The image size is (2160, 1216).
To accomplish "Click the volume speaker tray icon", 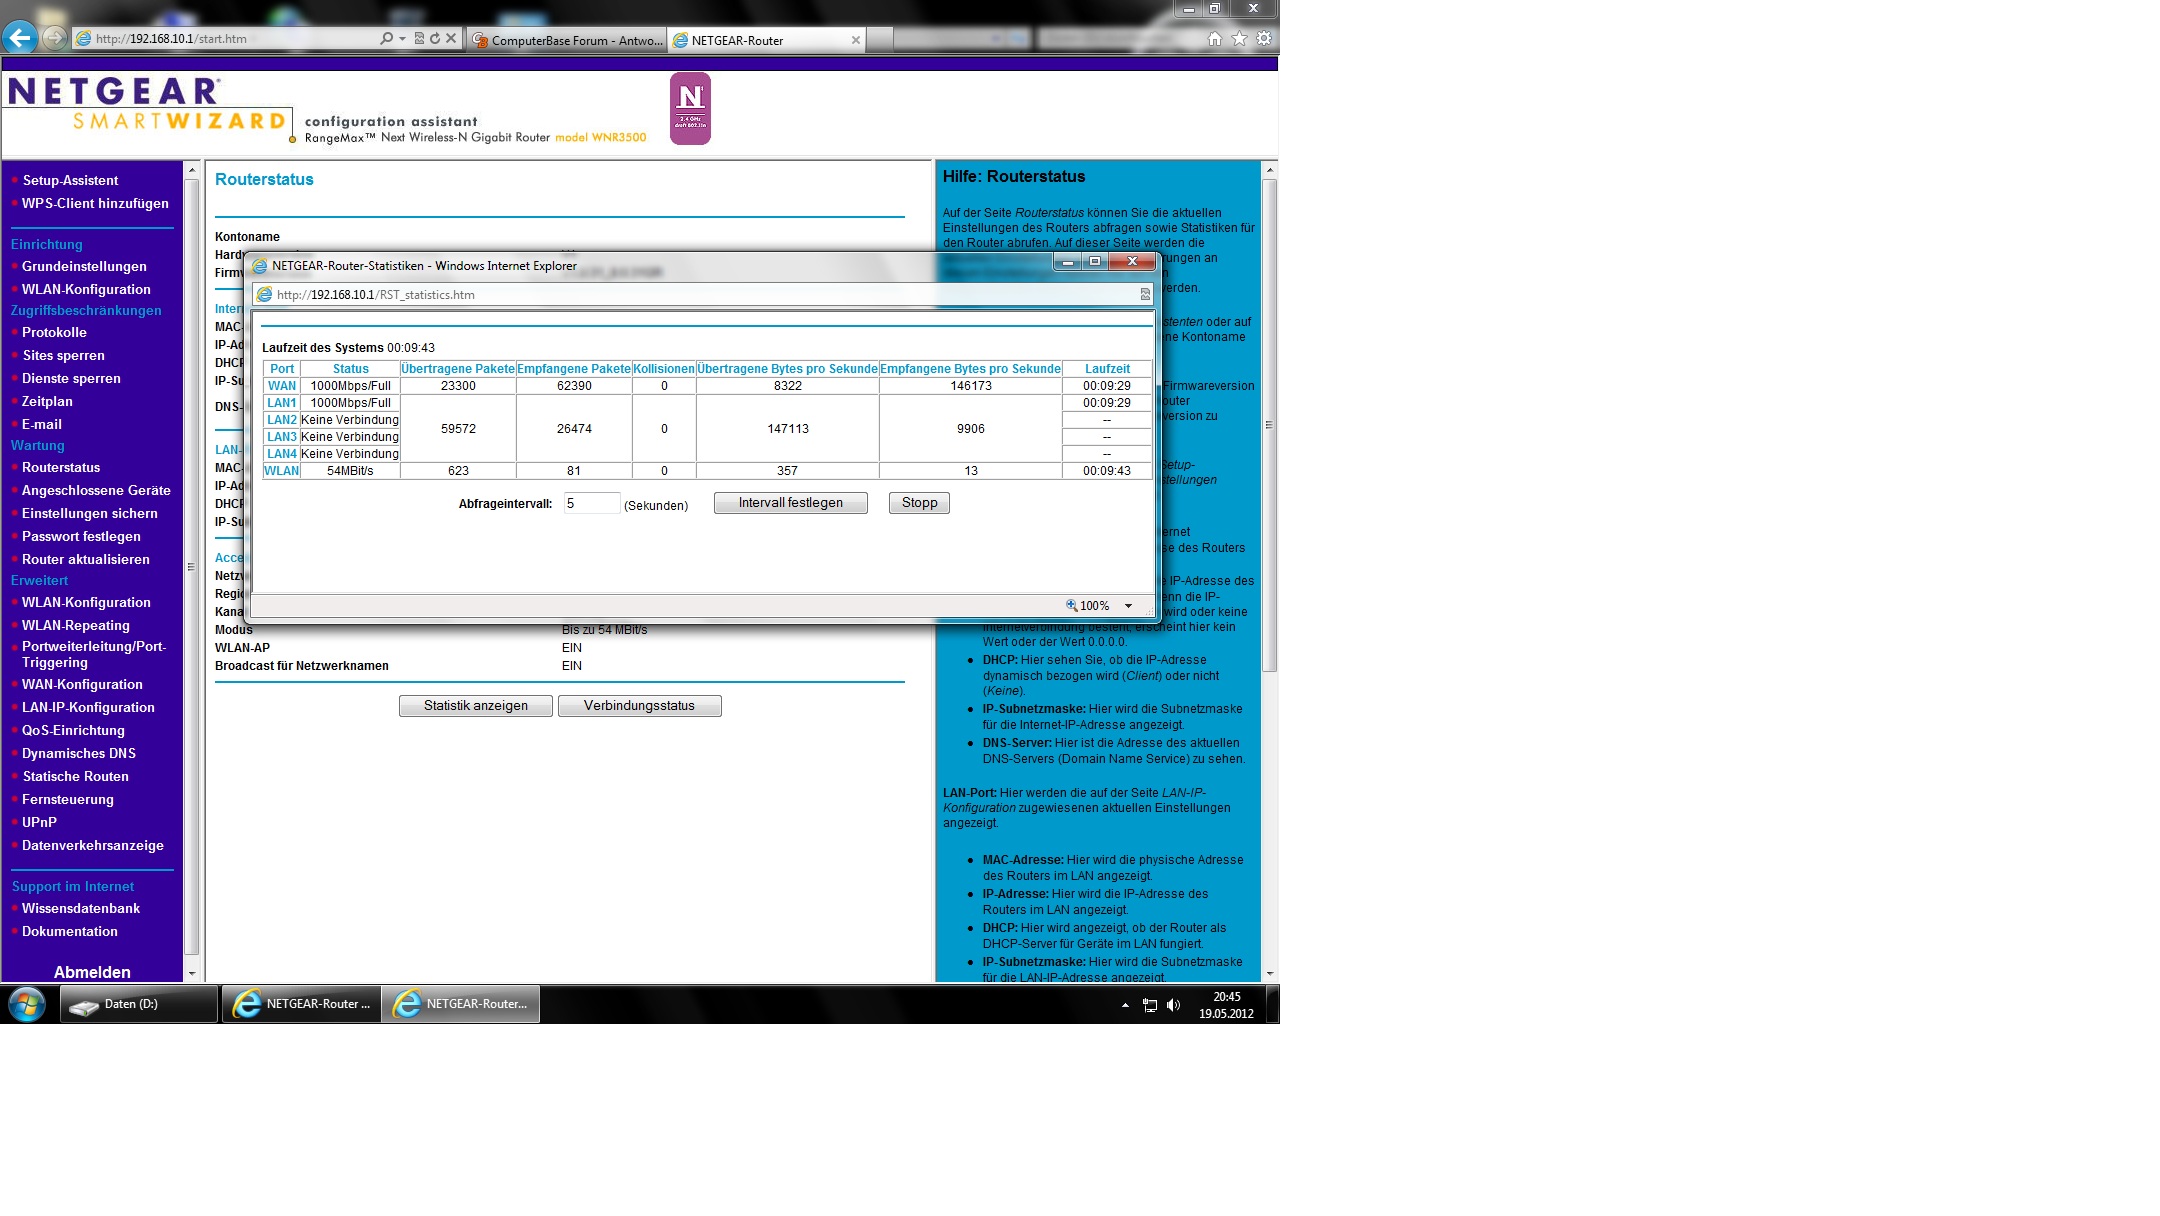I will click(x=1173, y=1005).
